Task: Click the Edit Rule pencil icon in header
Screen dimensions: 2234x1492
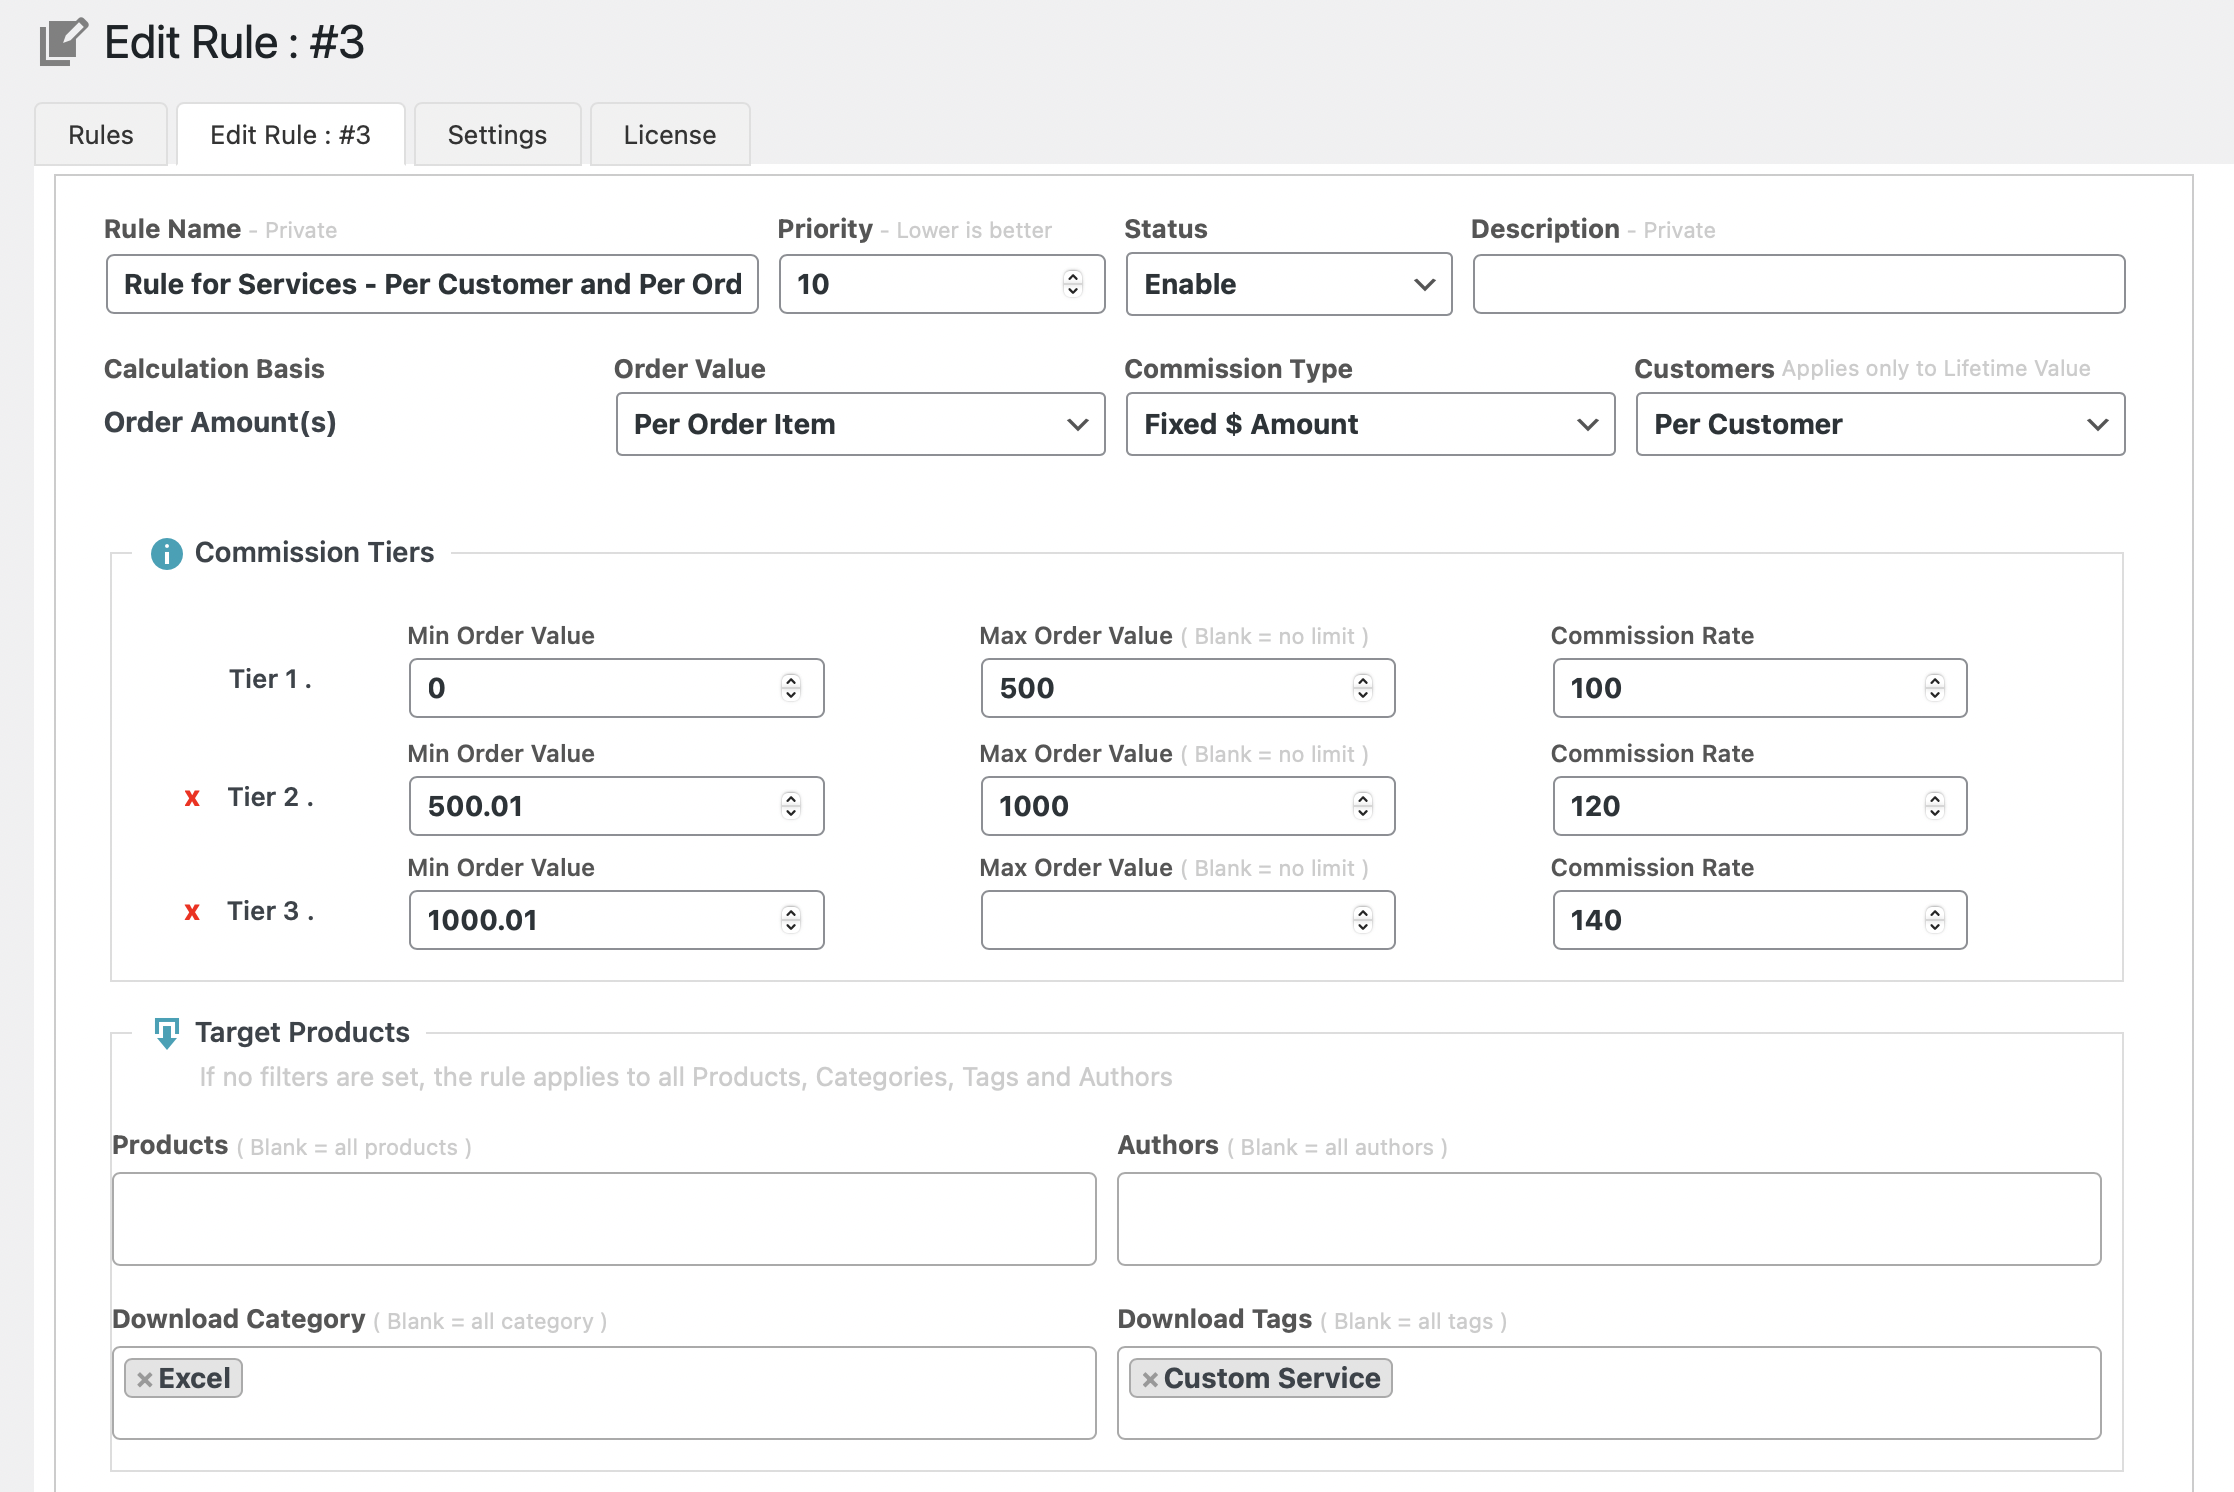Action: coord(63,42)
